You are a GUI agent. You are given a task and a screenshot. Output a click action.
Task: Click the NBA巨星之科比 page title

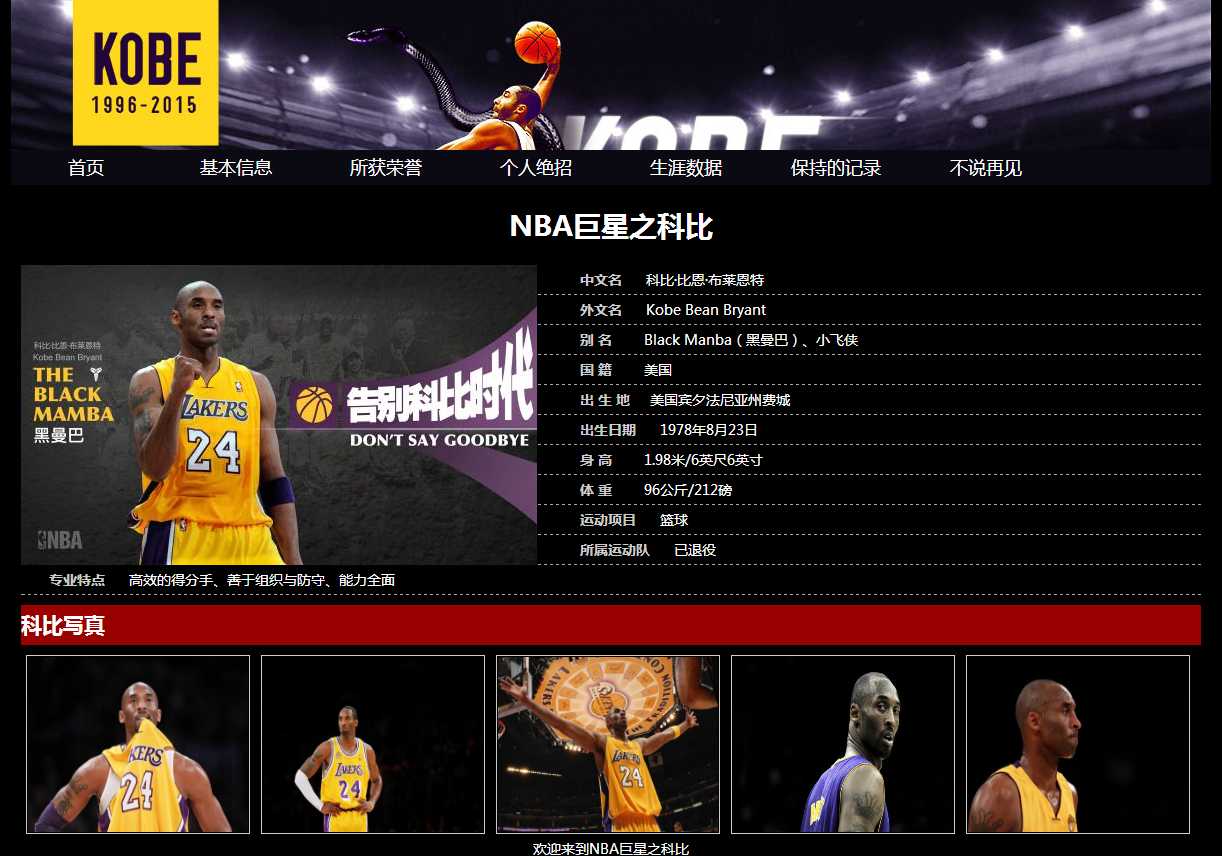[611, 227]
